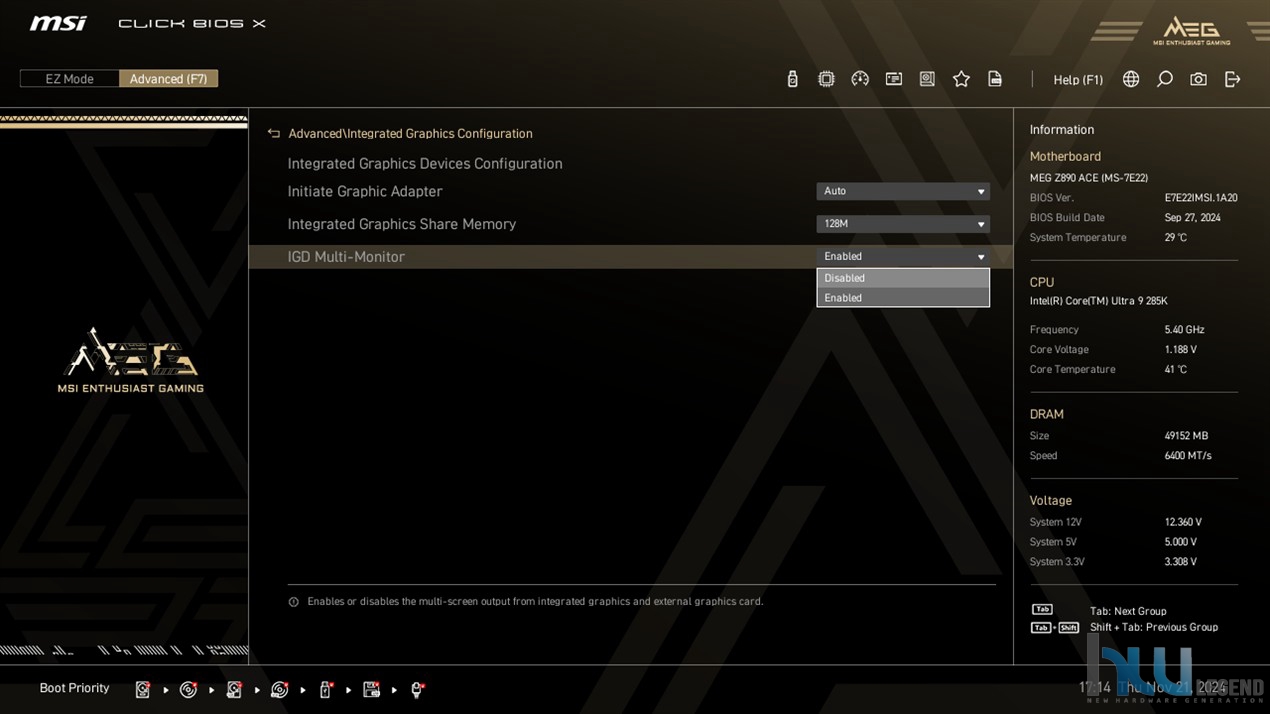Click the back arrow beside Advanced breadcrumb
Image resolution: width=1270 pixels, height=714 pixels.
coord(273,133)
